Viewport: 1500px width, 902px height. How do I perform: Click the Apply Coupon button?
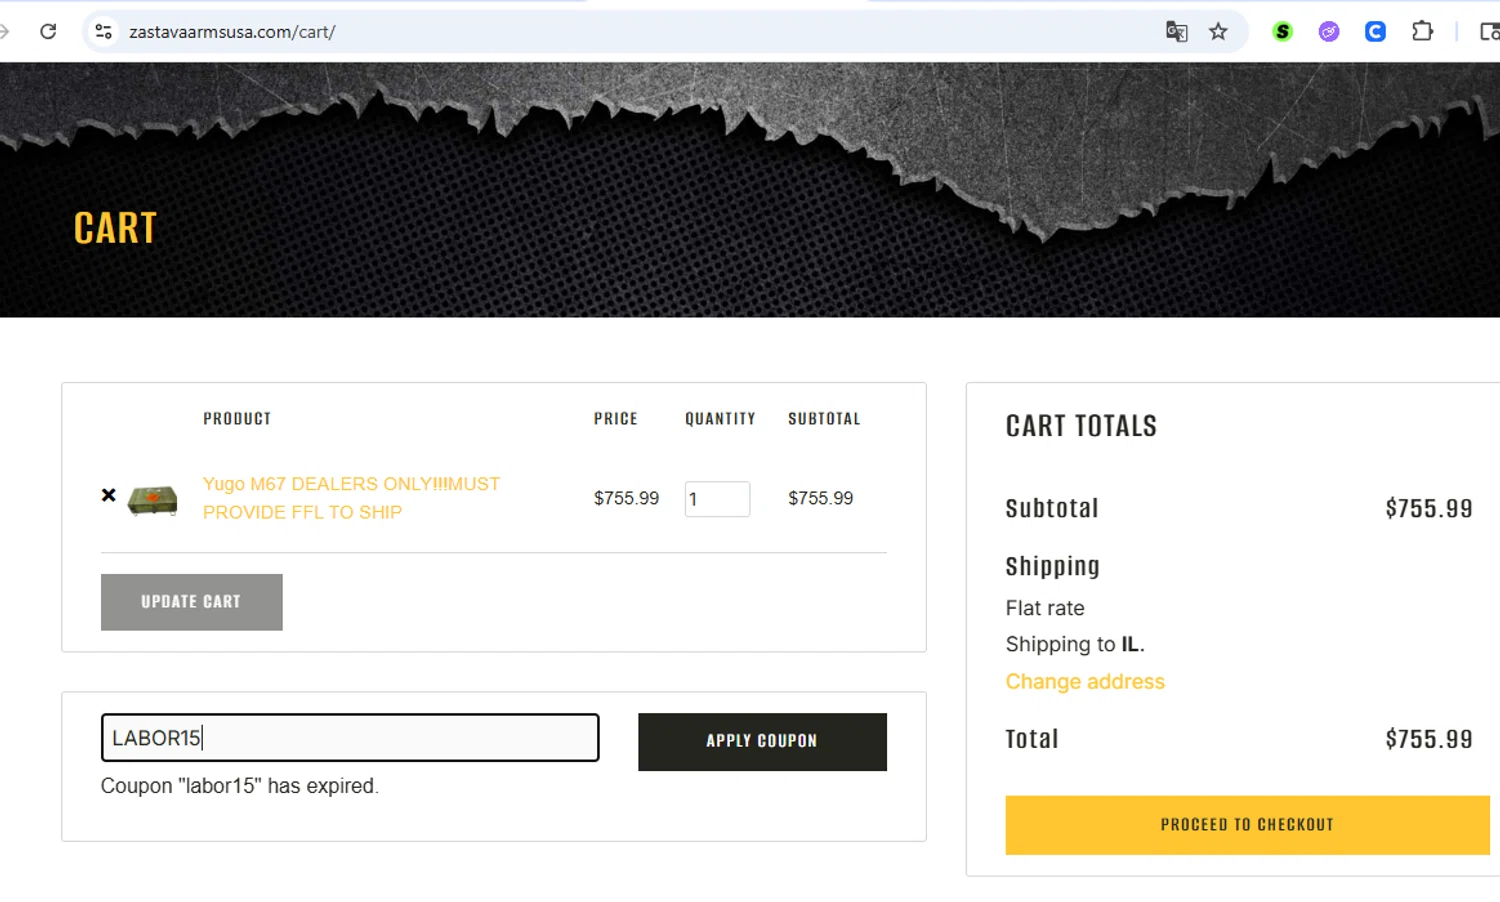pos(762,742)
